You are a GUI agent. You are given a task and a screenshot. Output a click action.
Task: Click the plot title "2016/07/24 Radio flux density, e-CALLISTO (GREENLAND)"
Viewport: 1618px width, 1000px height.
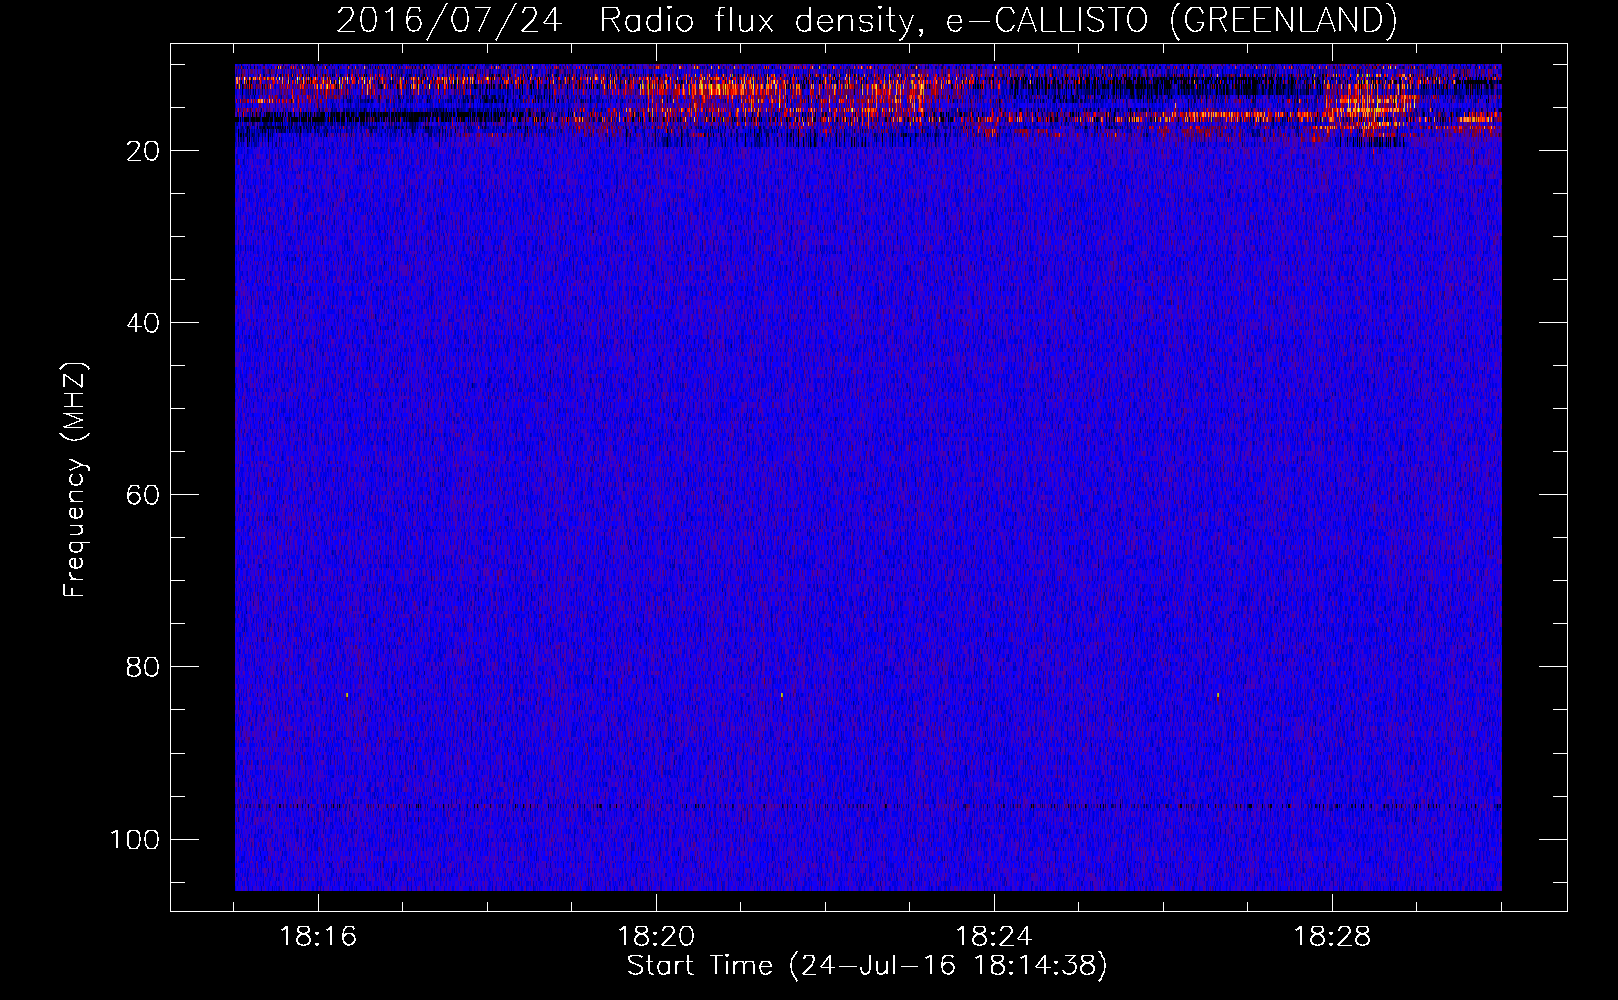coord(866,20)
